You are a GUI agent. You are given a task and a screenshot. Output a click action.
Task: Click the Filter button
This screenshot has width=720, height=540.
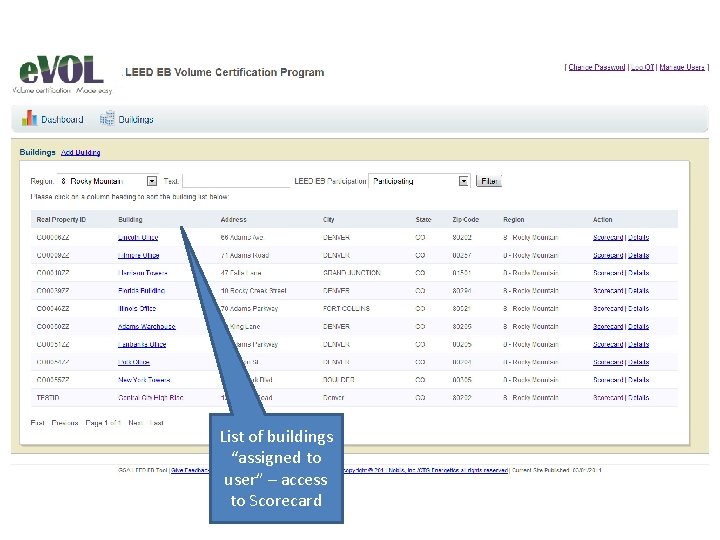[489, 181]
